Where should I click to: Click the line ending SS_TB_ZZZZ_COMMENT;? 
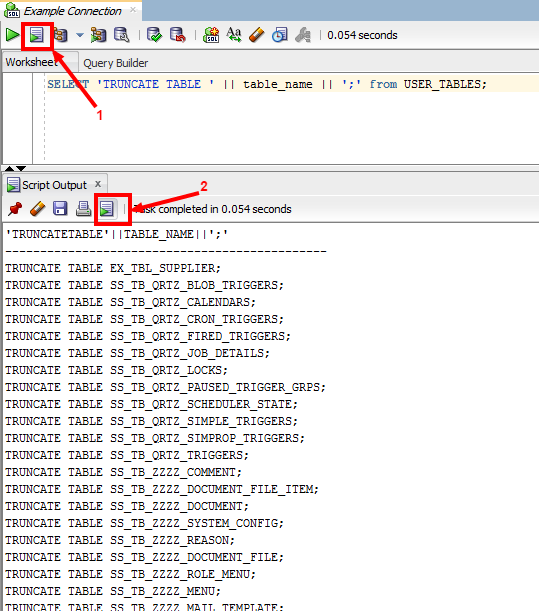click(123, 472)
